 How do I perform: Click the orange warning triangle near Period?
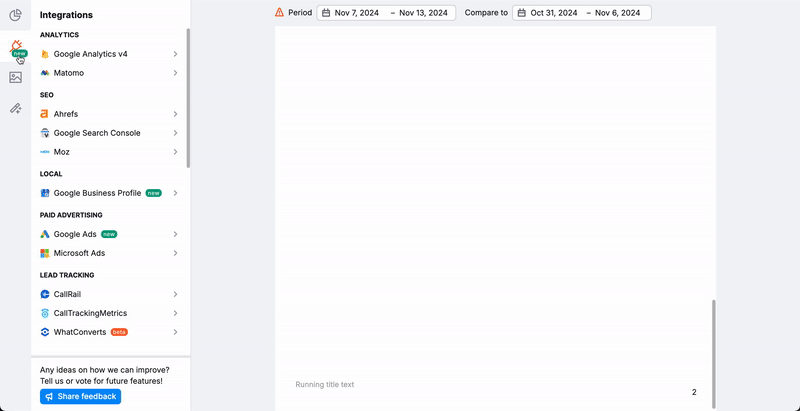coord(279,13)
